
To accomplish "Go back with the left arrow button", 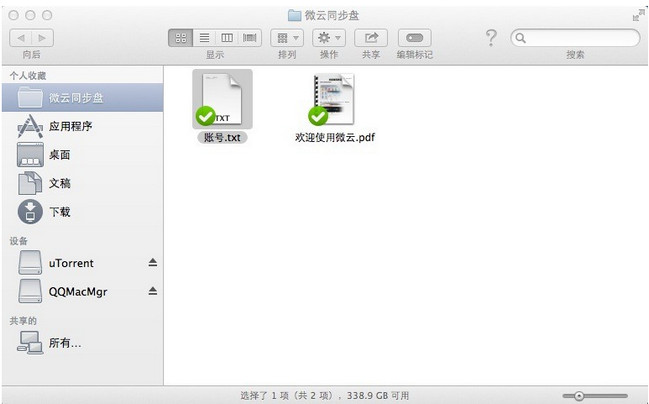I will coord(21,38).
